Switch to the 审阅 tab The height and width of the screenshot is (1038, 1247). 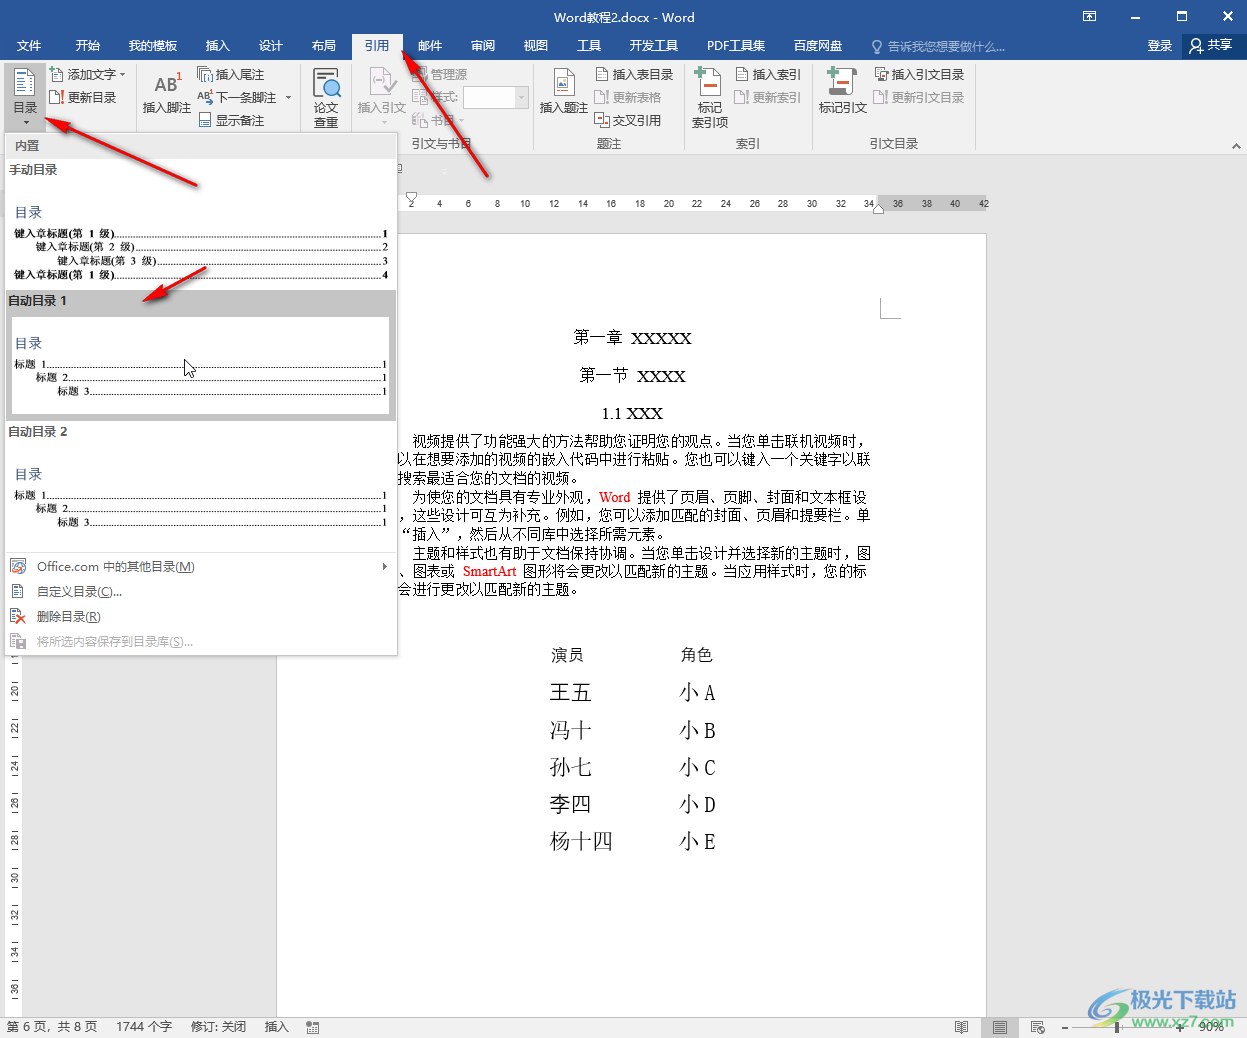(x=483, y=46)
